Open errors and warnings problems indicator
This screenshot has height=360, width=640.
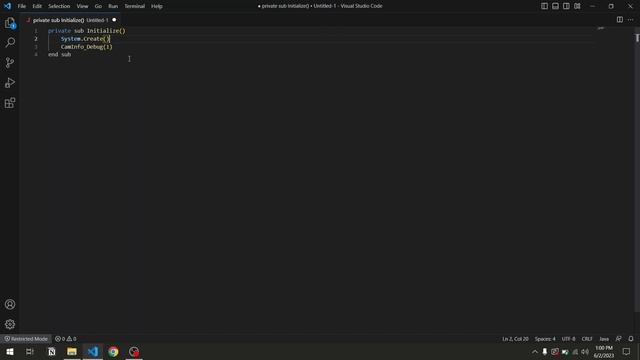[x=66, y=339]
